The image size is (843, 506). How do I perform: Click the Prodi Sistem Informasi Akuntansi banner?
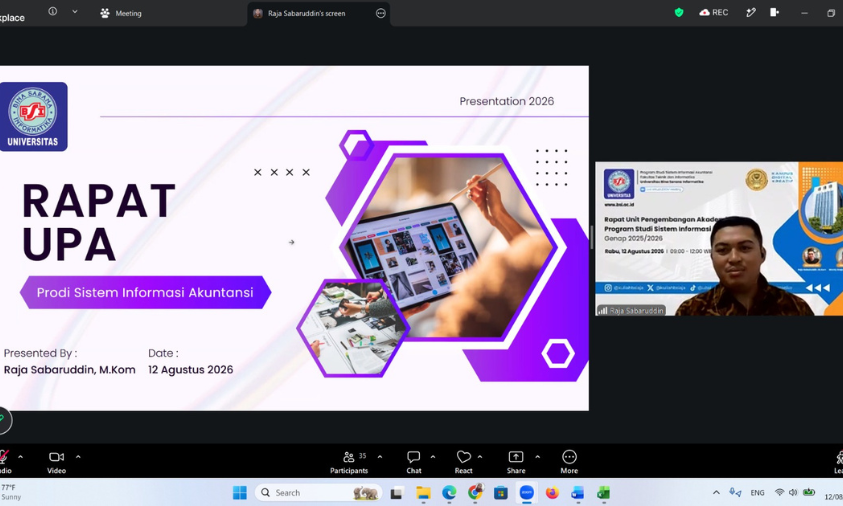tap(145, 293)
